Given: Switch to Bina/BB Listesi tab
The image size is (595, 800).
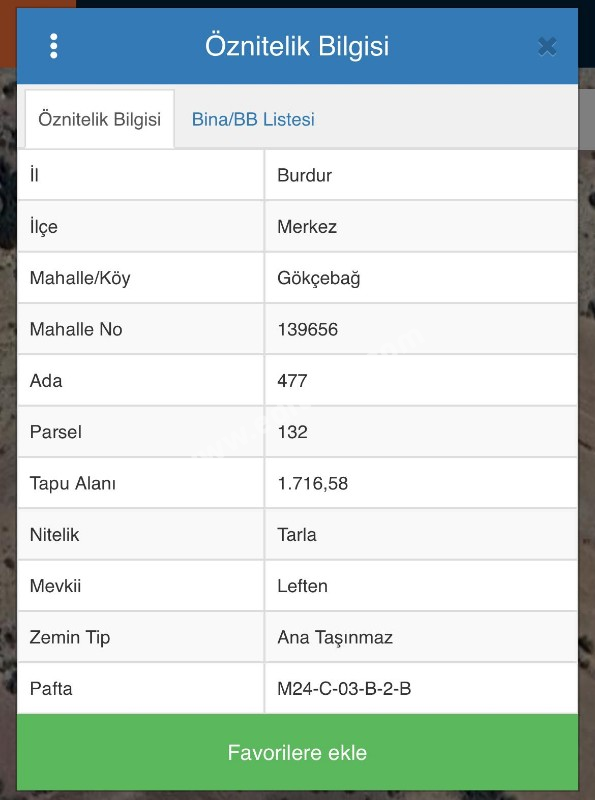Looking at the screenshot, I should tap(253, 119).
